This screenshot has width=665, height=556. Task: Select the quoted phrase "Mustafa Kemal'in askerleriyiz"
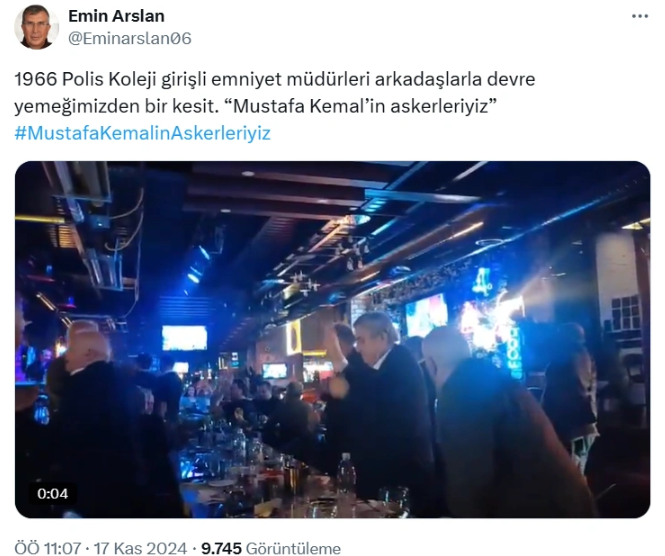359,106
